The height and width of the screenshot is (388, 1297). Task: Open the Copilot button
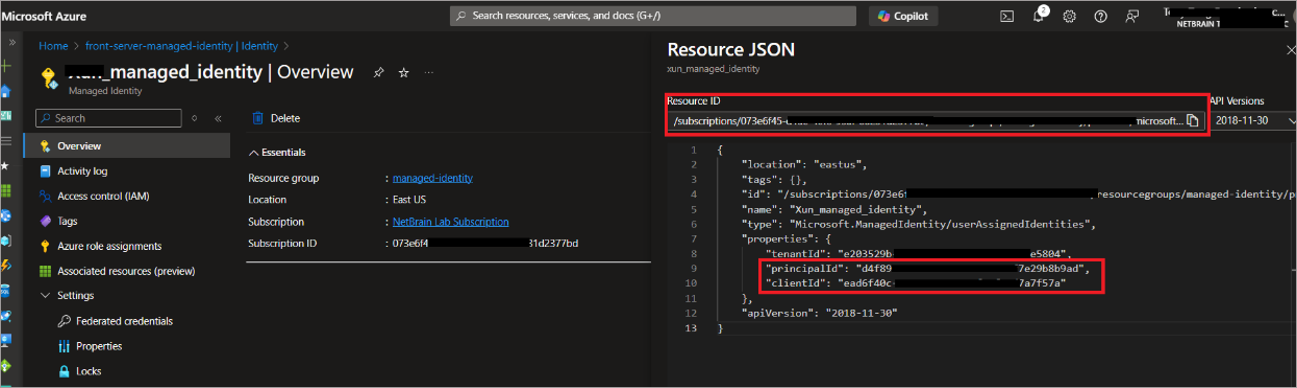tap(903, 16)
